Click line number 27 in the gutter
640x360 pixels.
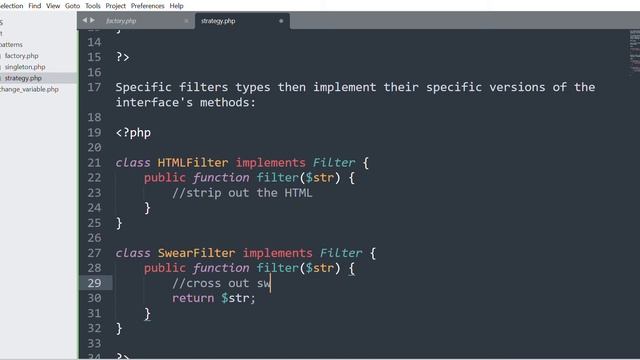pos(94,253)
